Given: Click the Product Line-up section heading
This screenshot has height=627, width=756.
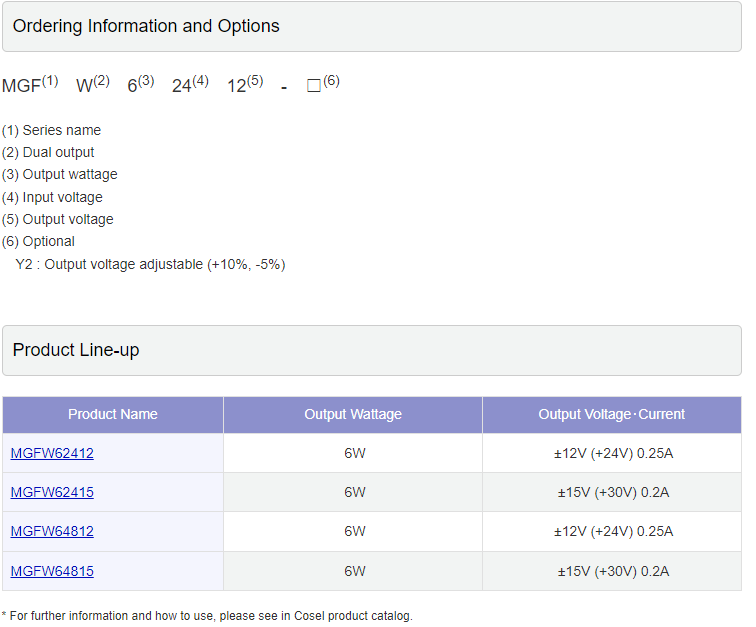Looking at the screenshot, I should [x=76, y=350].
